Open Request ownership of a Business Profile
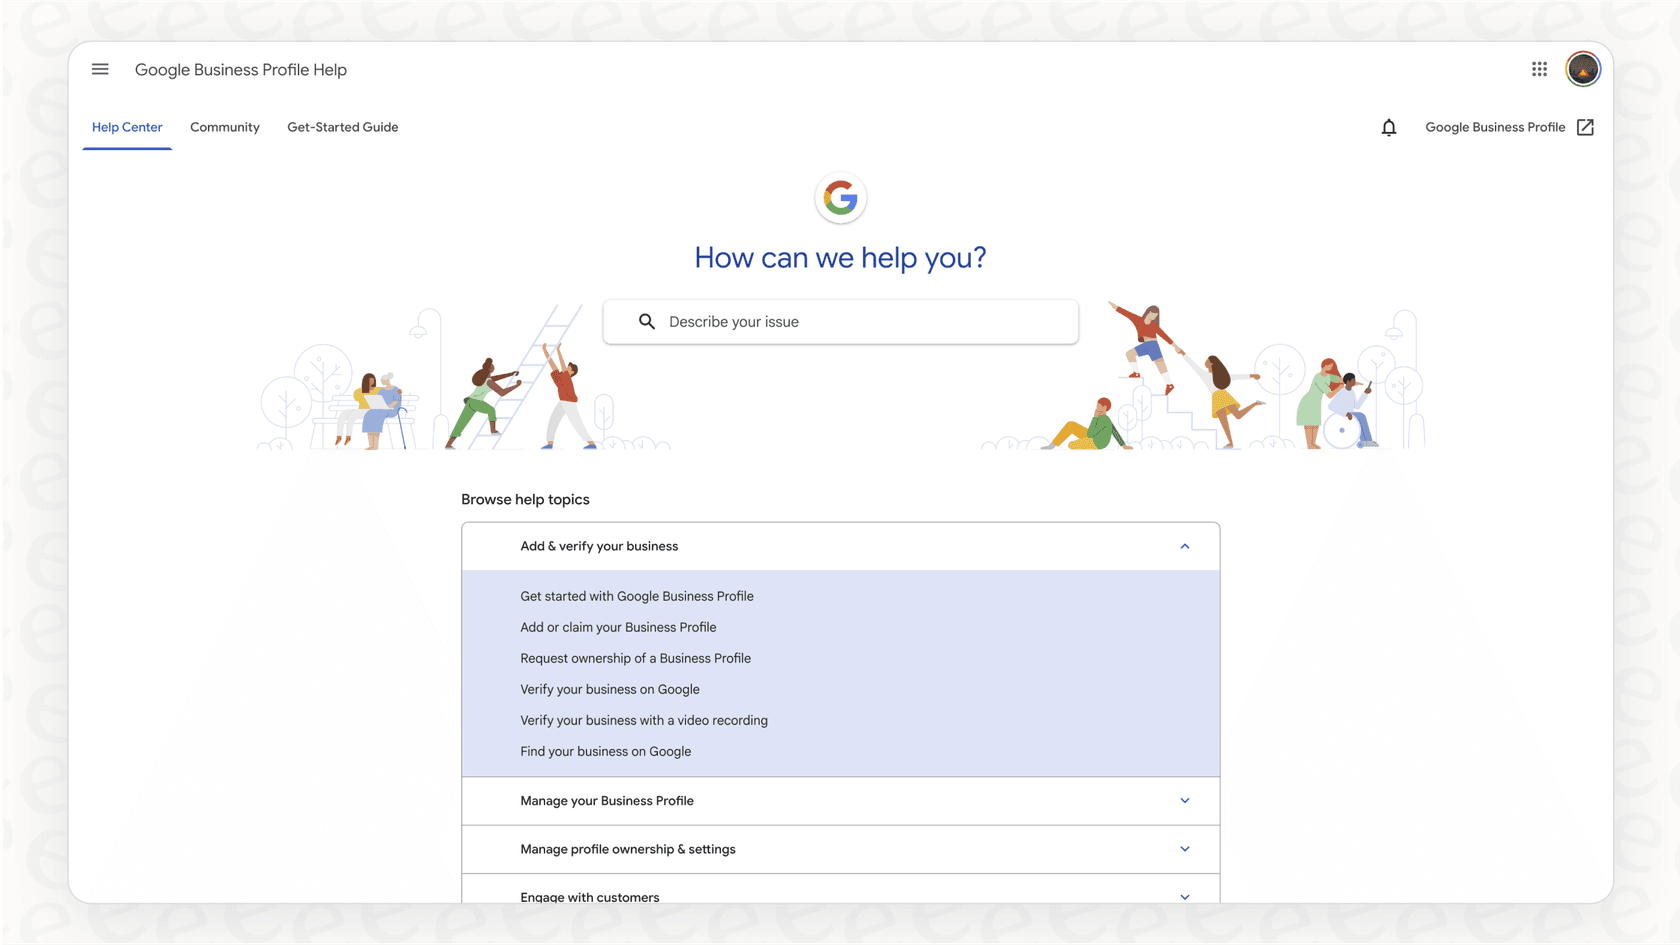The image size is (1680, 945). (x=635, y=658)
